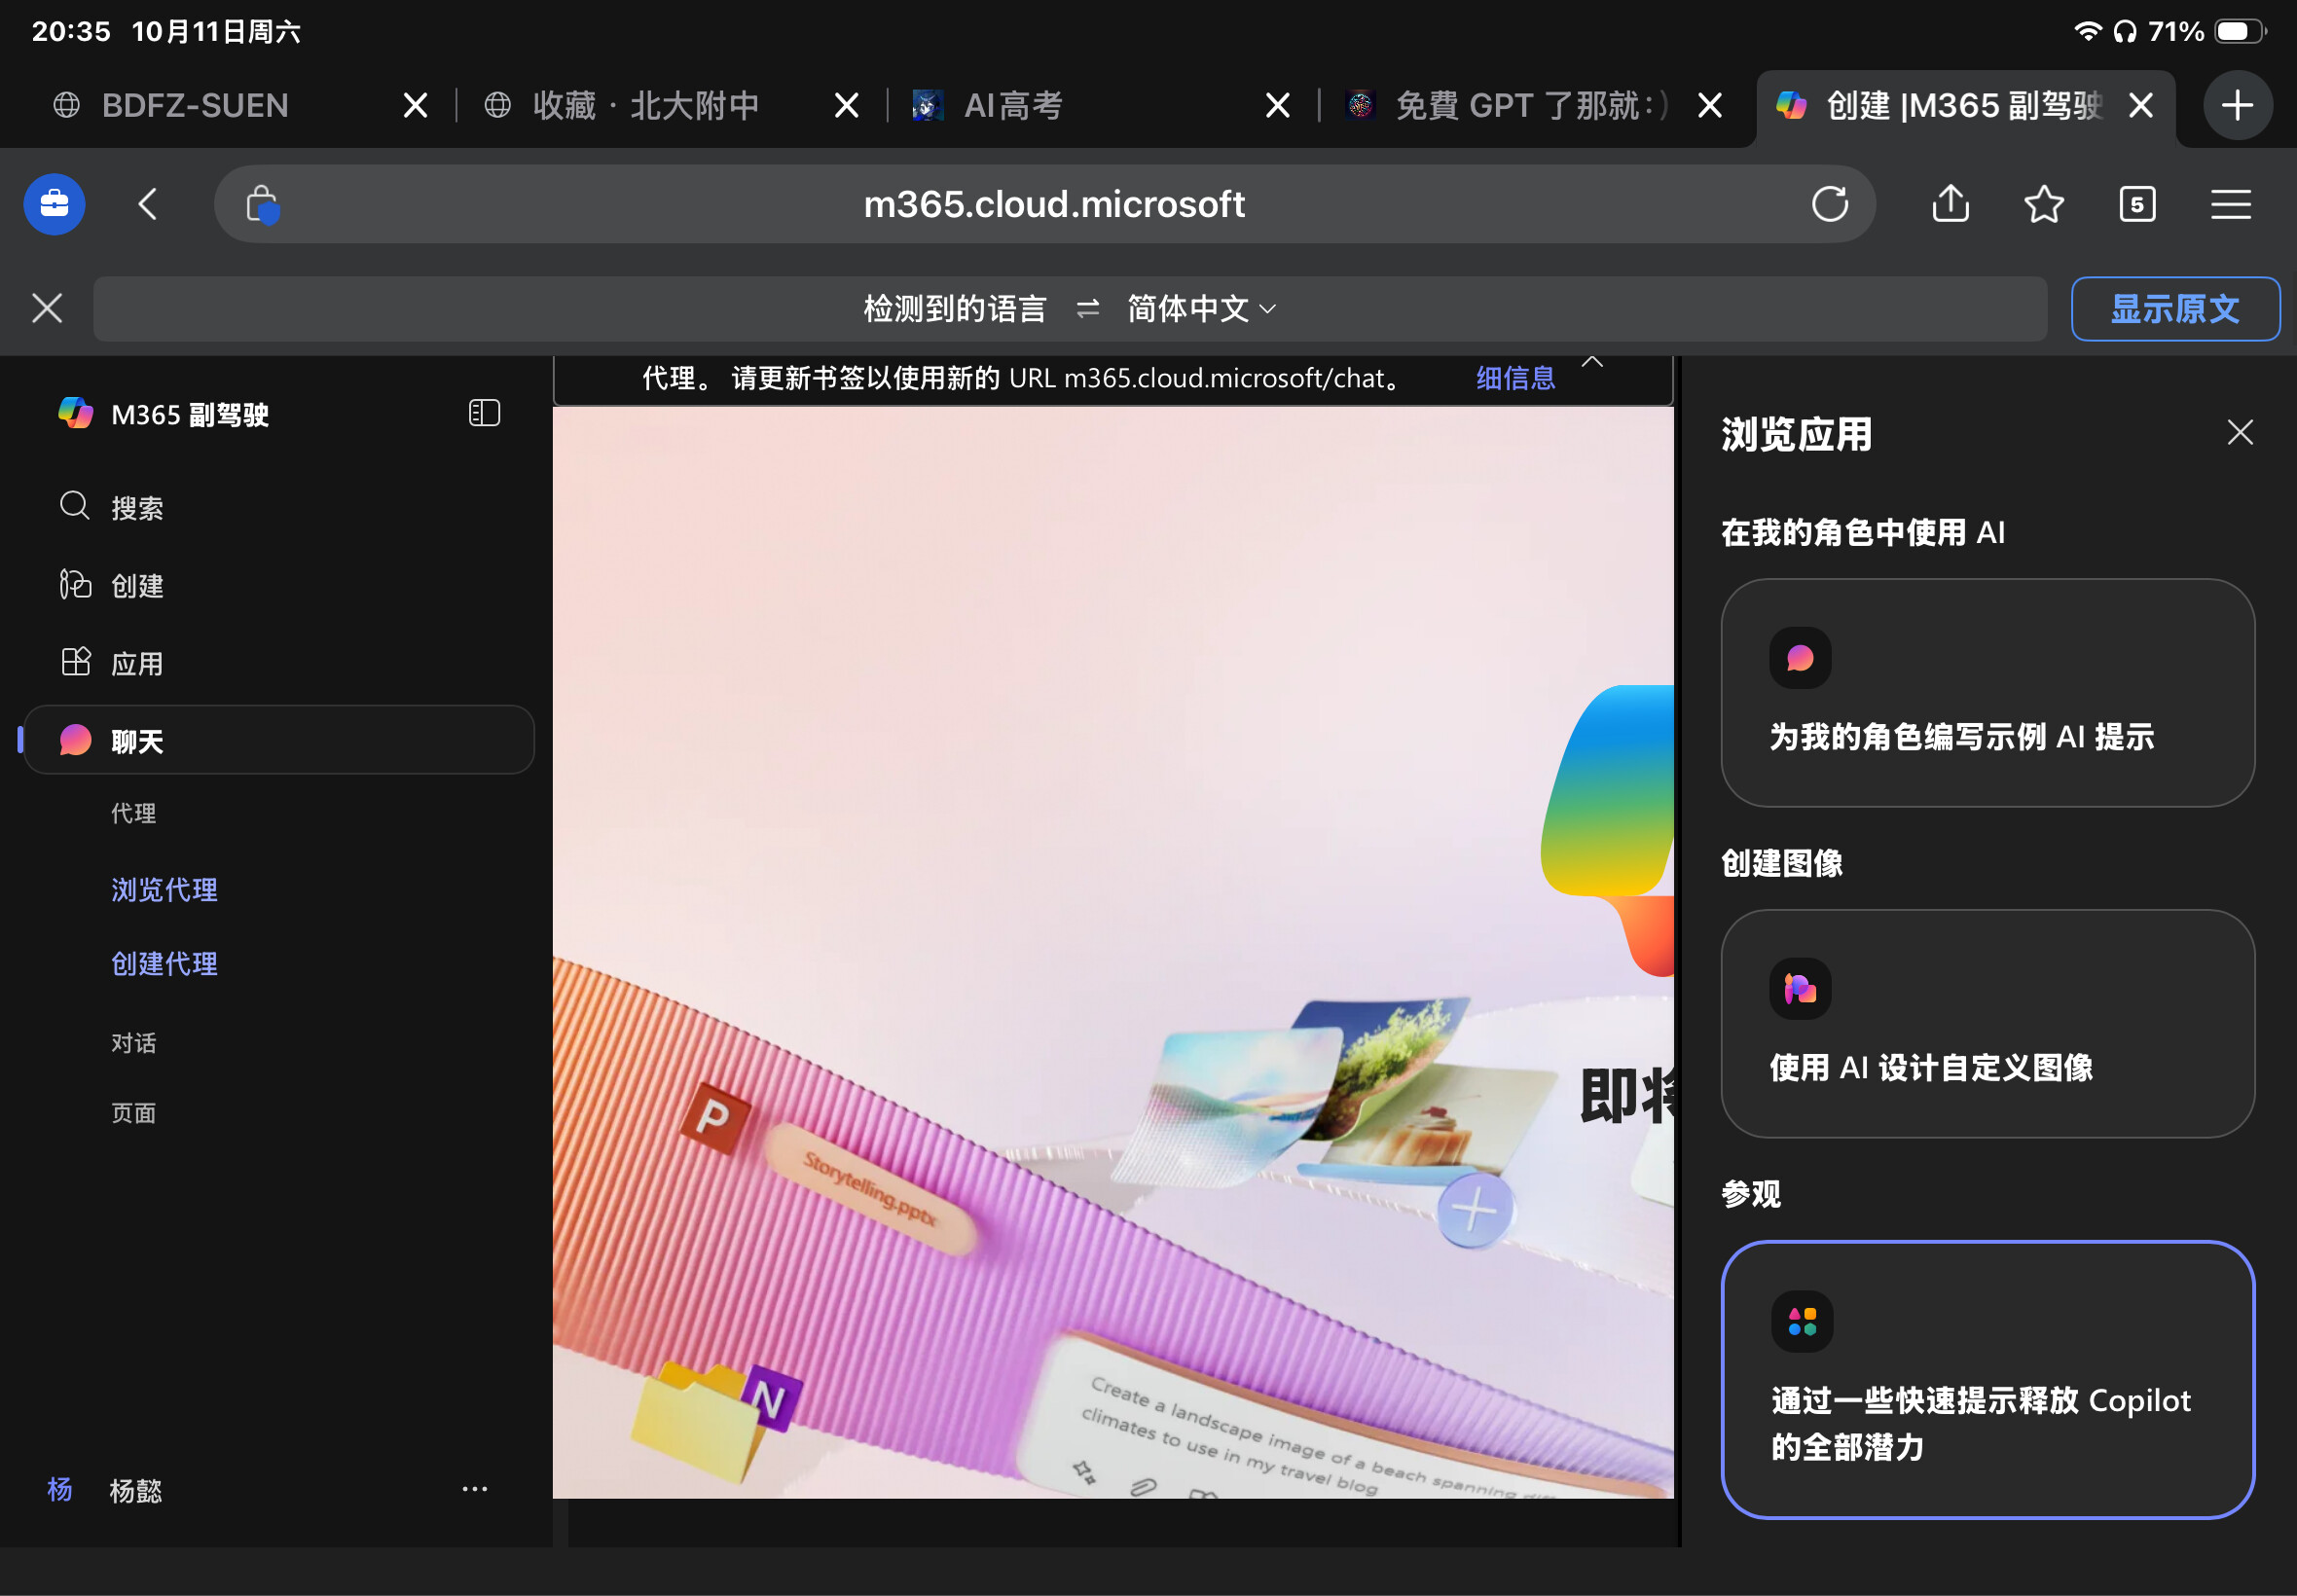This screenshot has width=2297, height=1596.
Task: Click the blue briefcase profile icon
Action: tap(54, 205)
